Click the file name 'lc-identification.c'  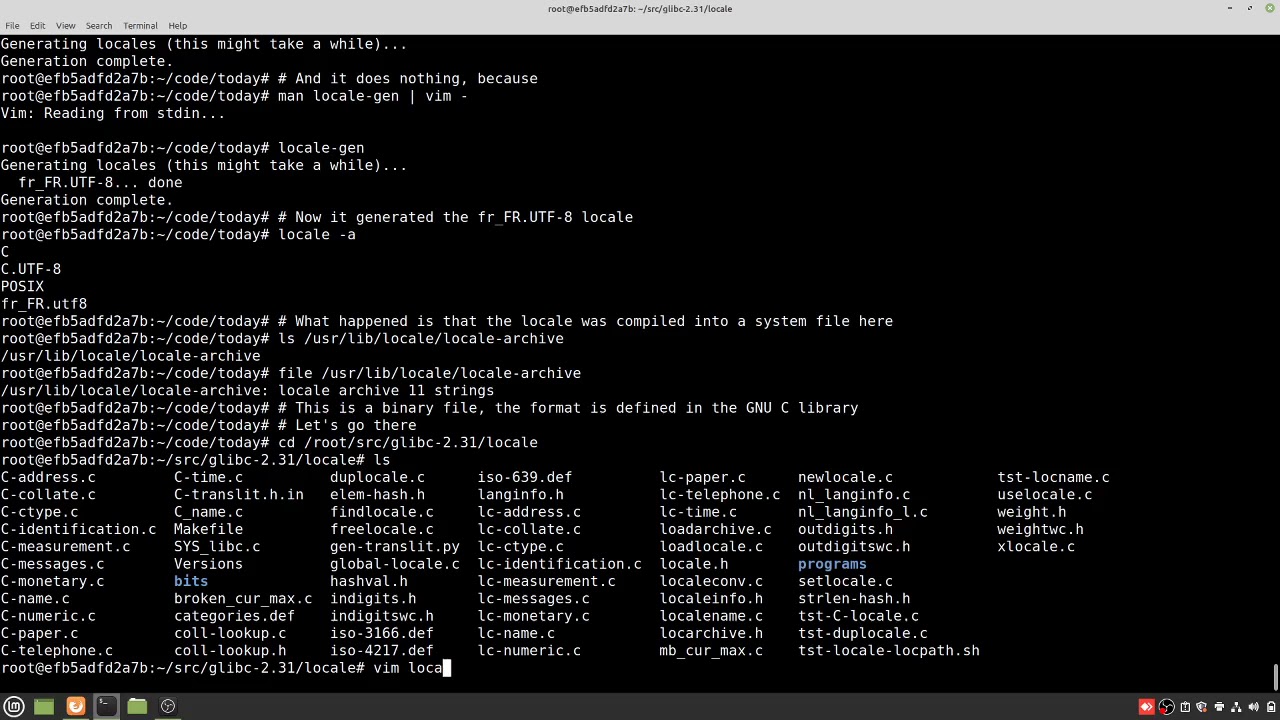click(559, 564)
